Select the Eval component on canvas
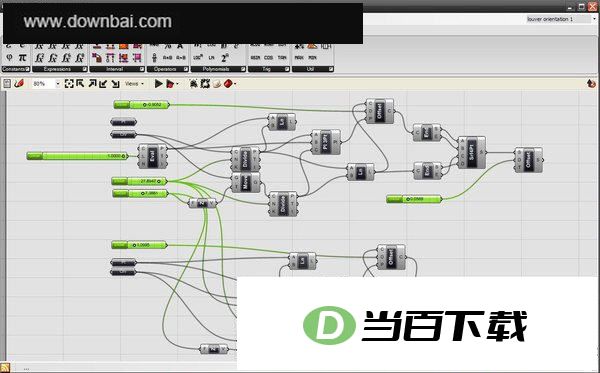Viewport: 600px width, 373px height. tap(152, 156)
